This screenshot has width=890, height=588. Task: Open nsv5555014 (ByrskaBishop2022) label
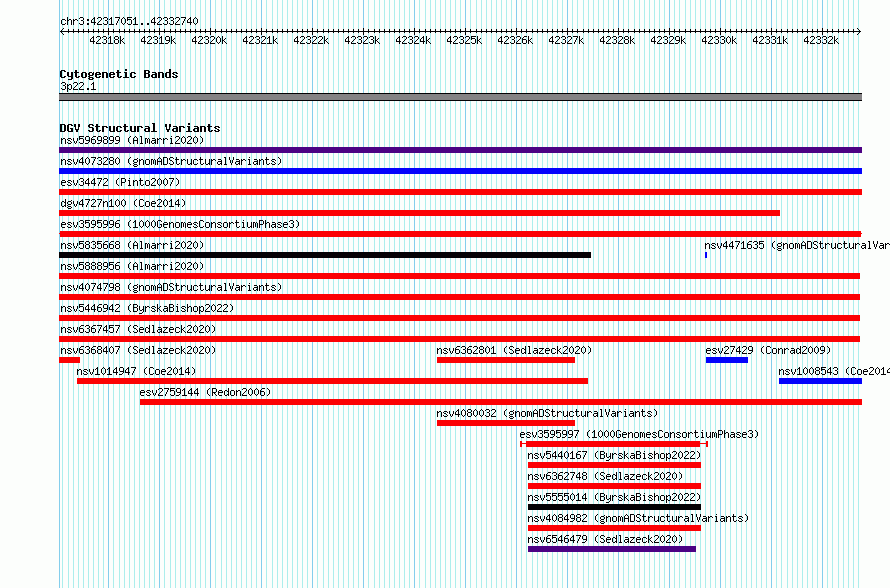point(614,497)
